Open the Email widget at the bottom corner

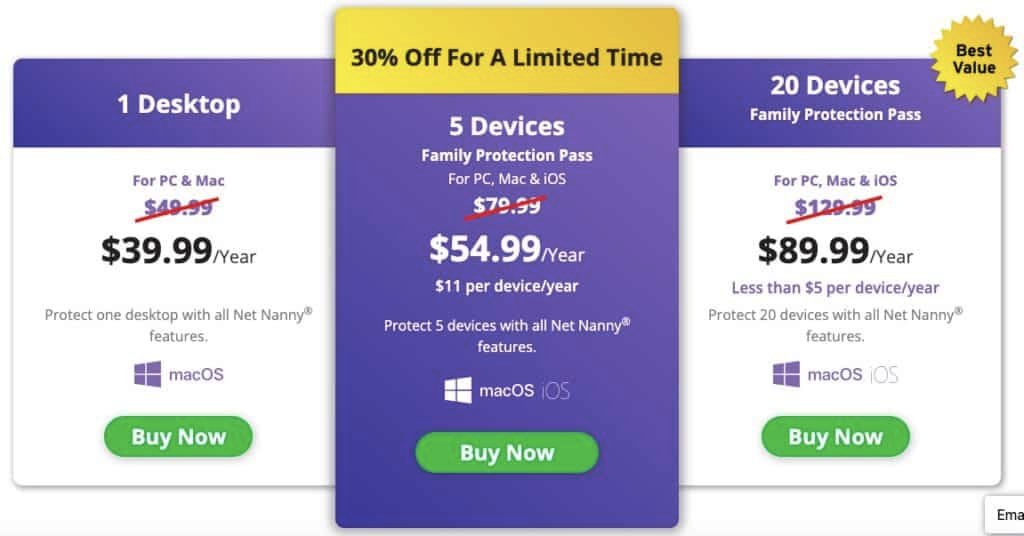(x=1008, y=515)
